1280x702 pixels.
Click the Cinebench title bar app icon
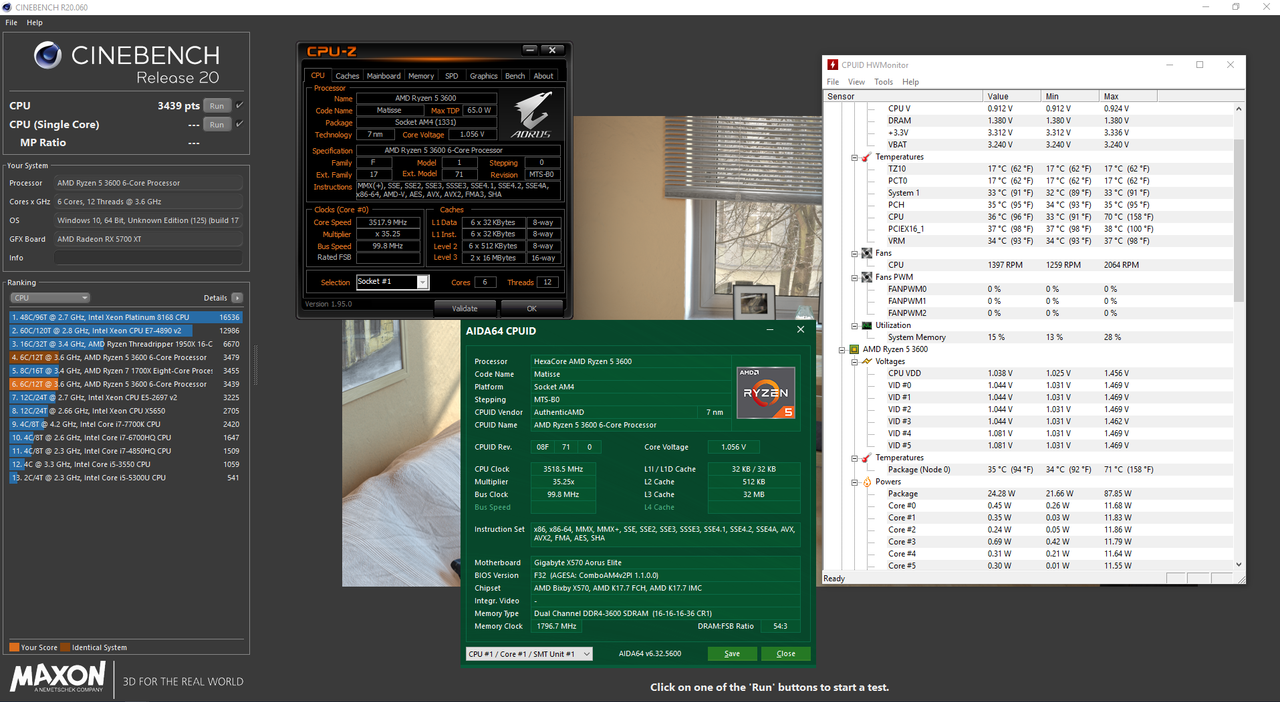point(8,7)
